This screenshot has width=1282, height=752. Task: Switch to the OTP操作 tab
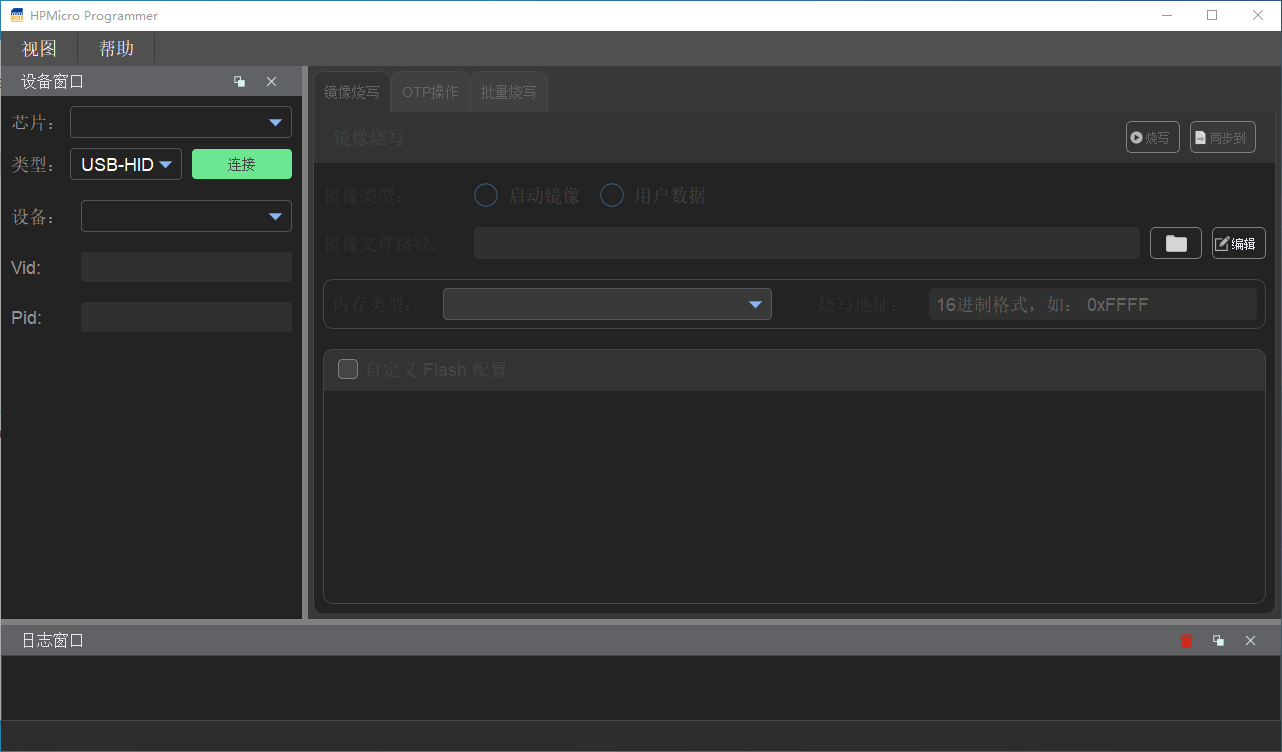tap(430, 92)
